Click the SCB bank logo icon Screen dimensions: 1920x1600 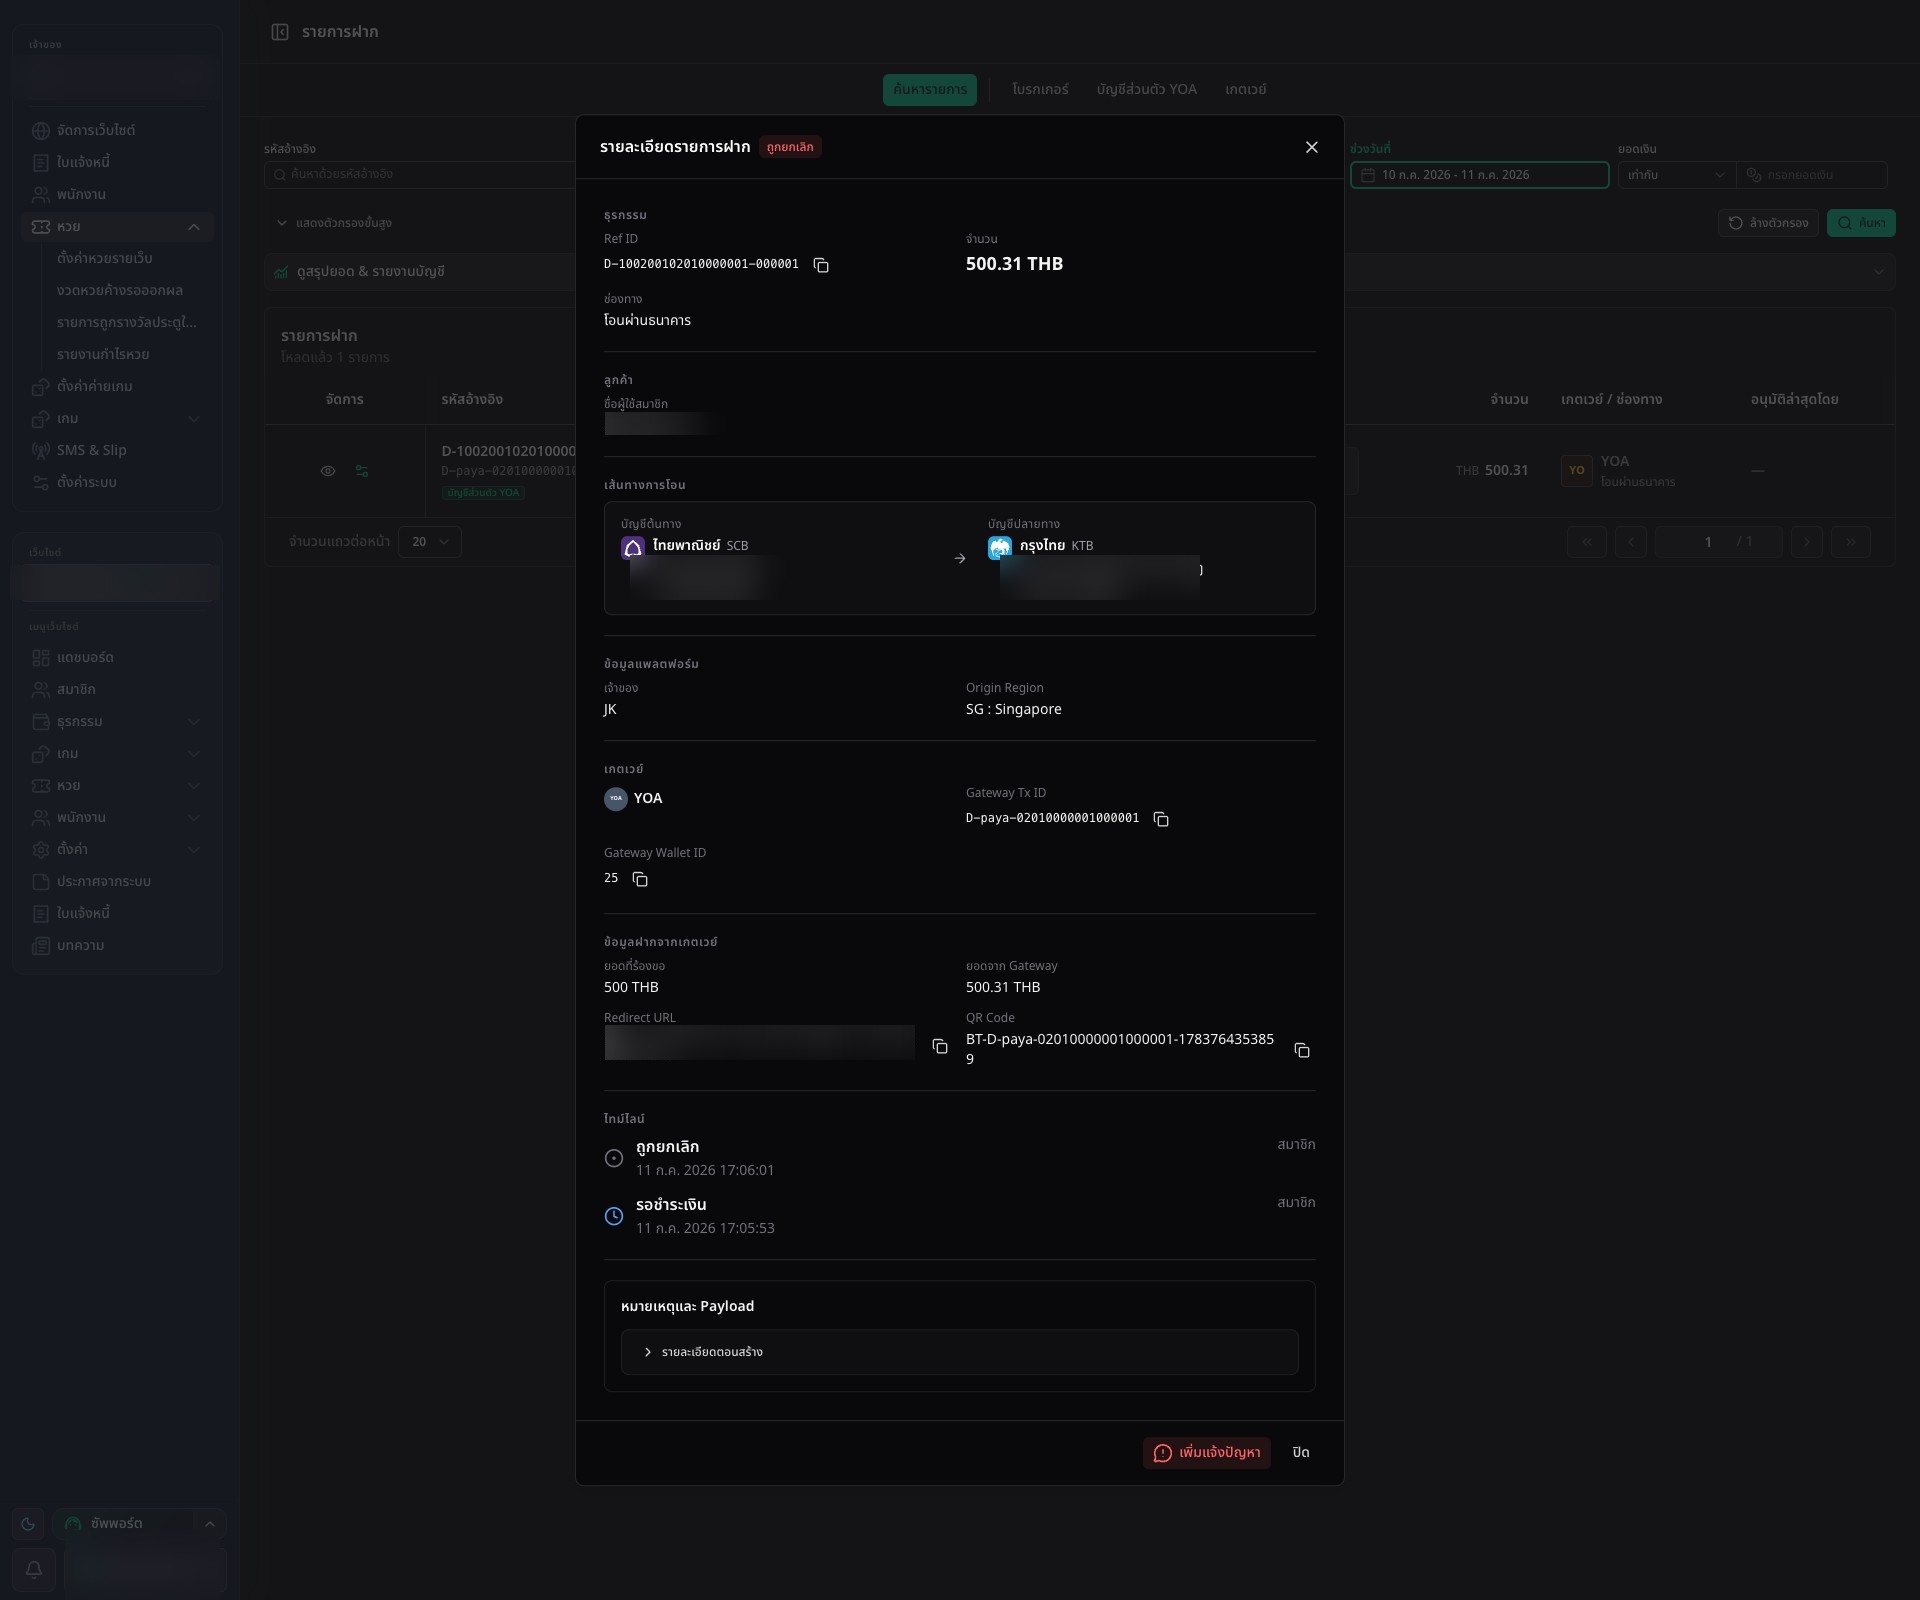[633, 547]
